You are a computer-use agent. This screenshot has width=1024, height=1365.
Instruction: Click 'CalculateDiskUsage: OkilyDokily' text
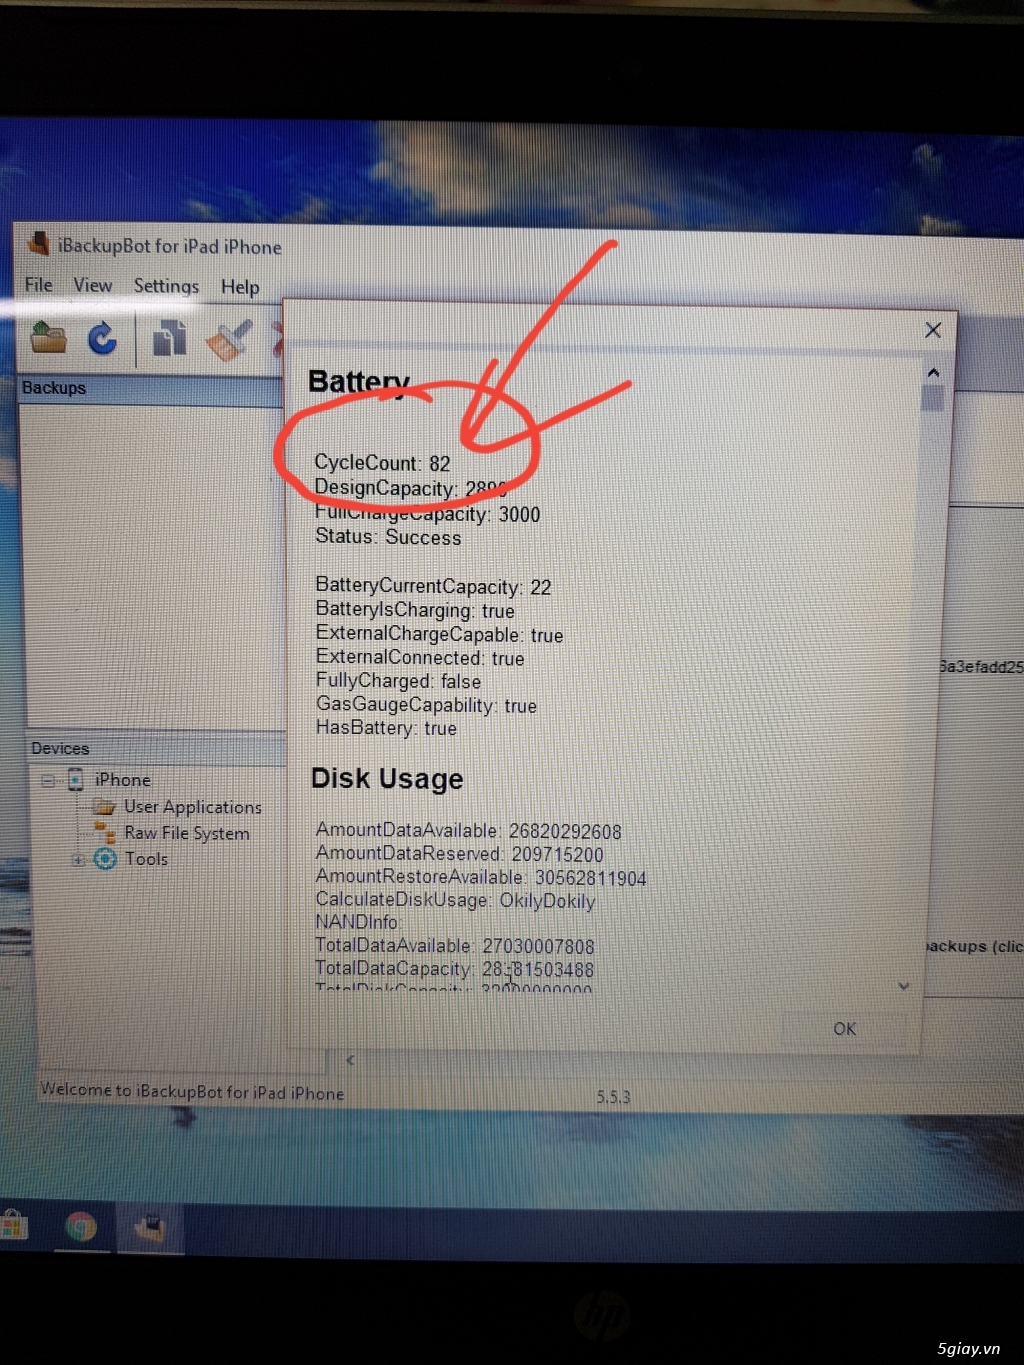click(455, 900)
